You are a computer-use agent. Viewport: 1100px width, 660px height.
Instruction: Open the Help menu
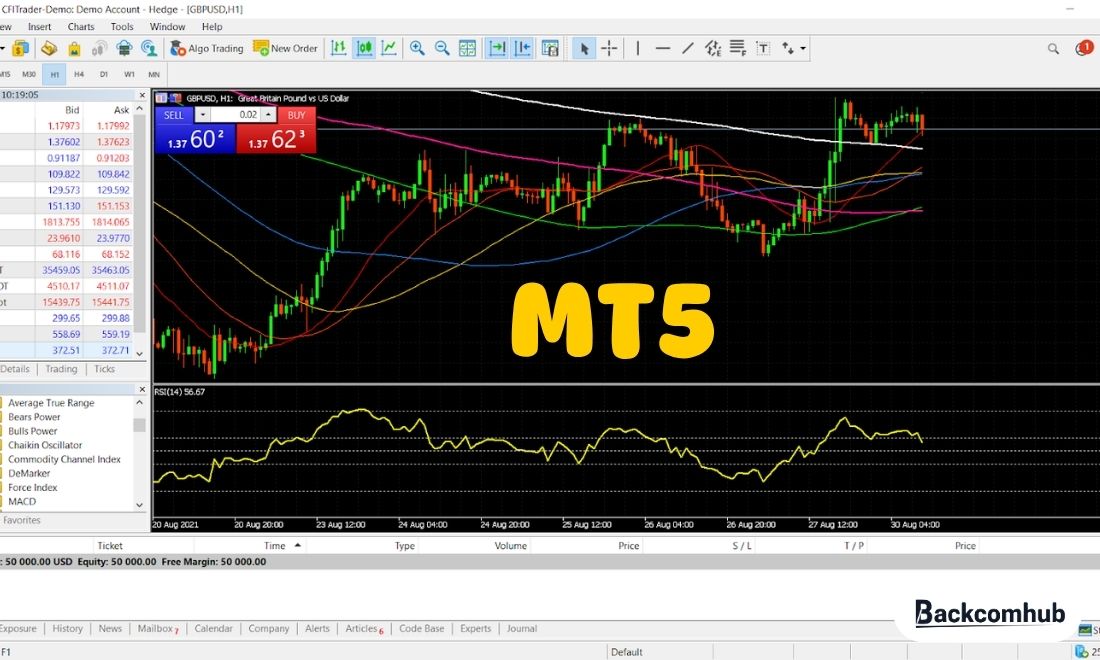pos(212,27)
